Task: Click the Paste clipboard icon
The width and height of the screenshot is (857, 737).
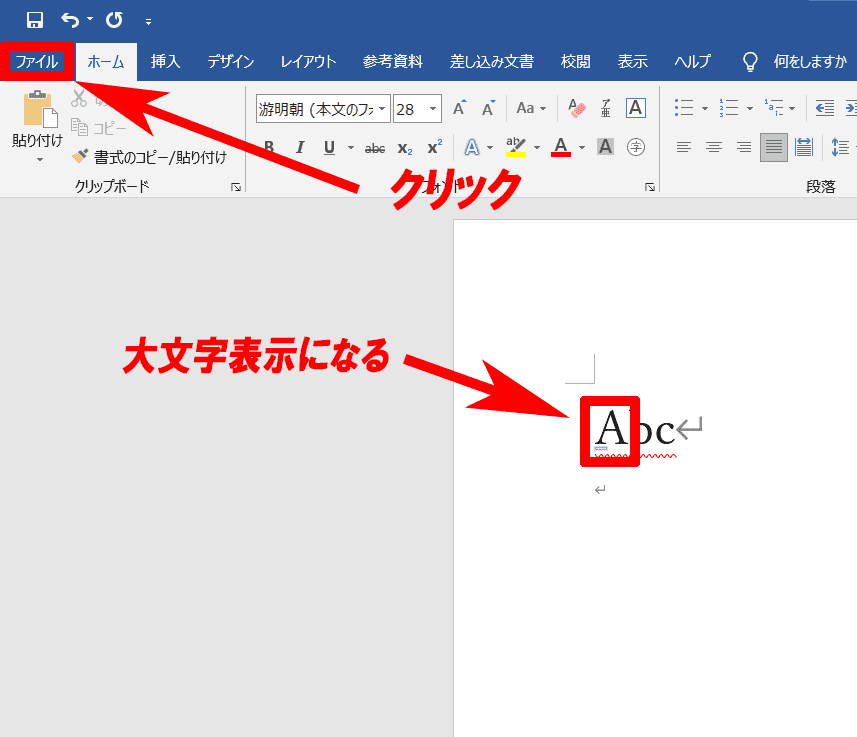Action: point(38,110)
